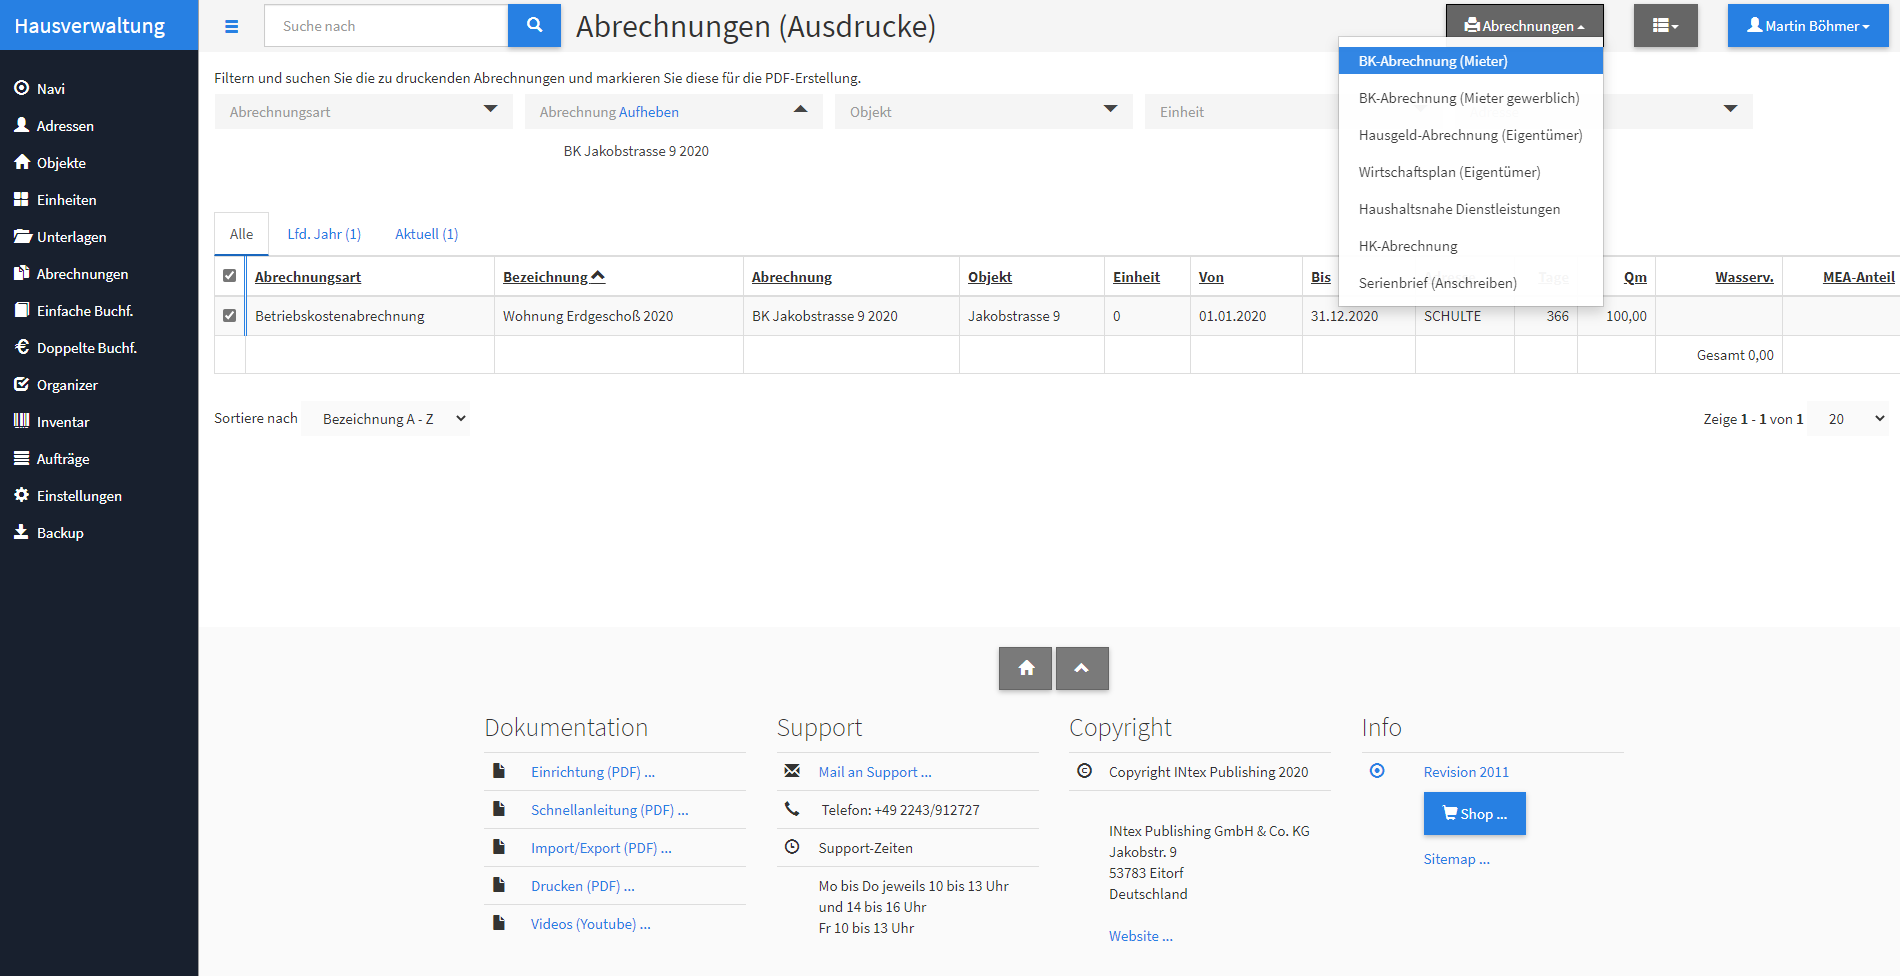
Task: Click the Einrichtung (PDF) document icon
Action: click(499, 771)
